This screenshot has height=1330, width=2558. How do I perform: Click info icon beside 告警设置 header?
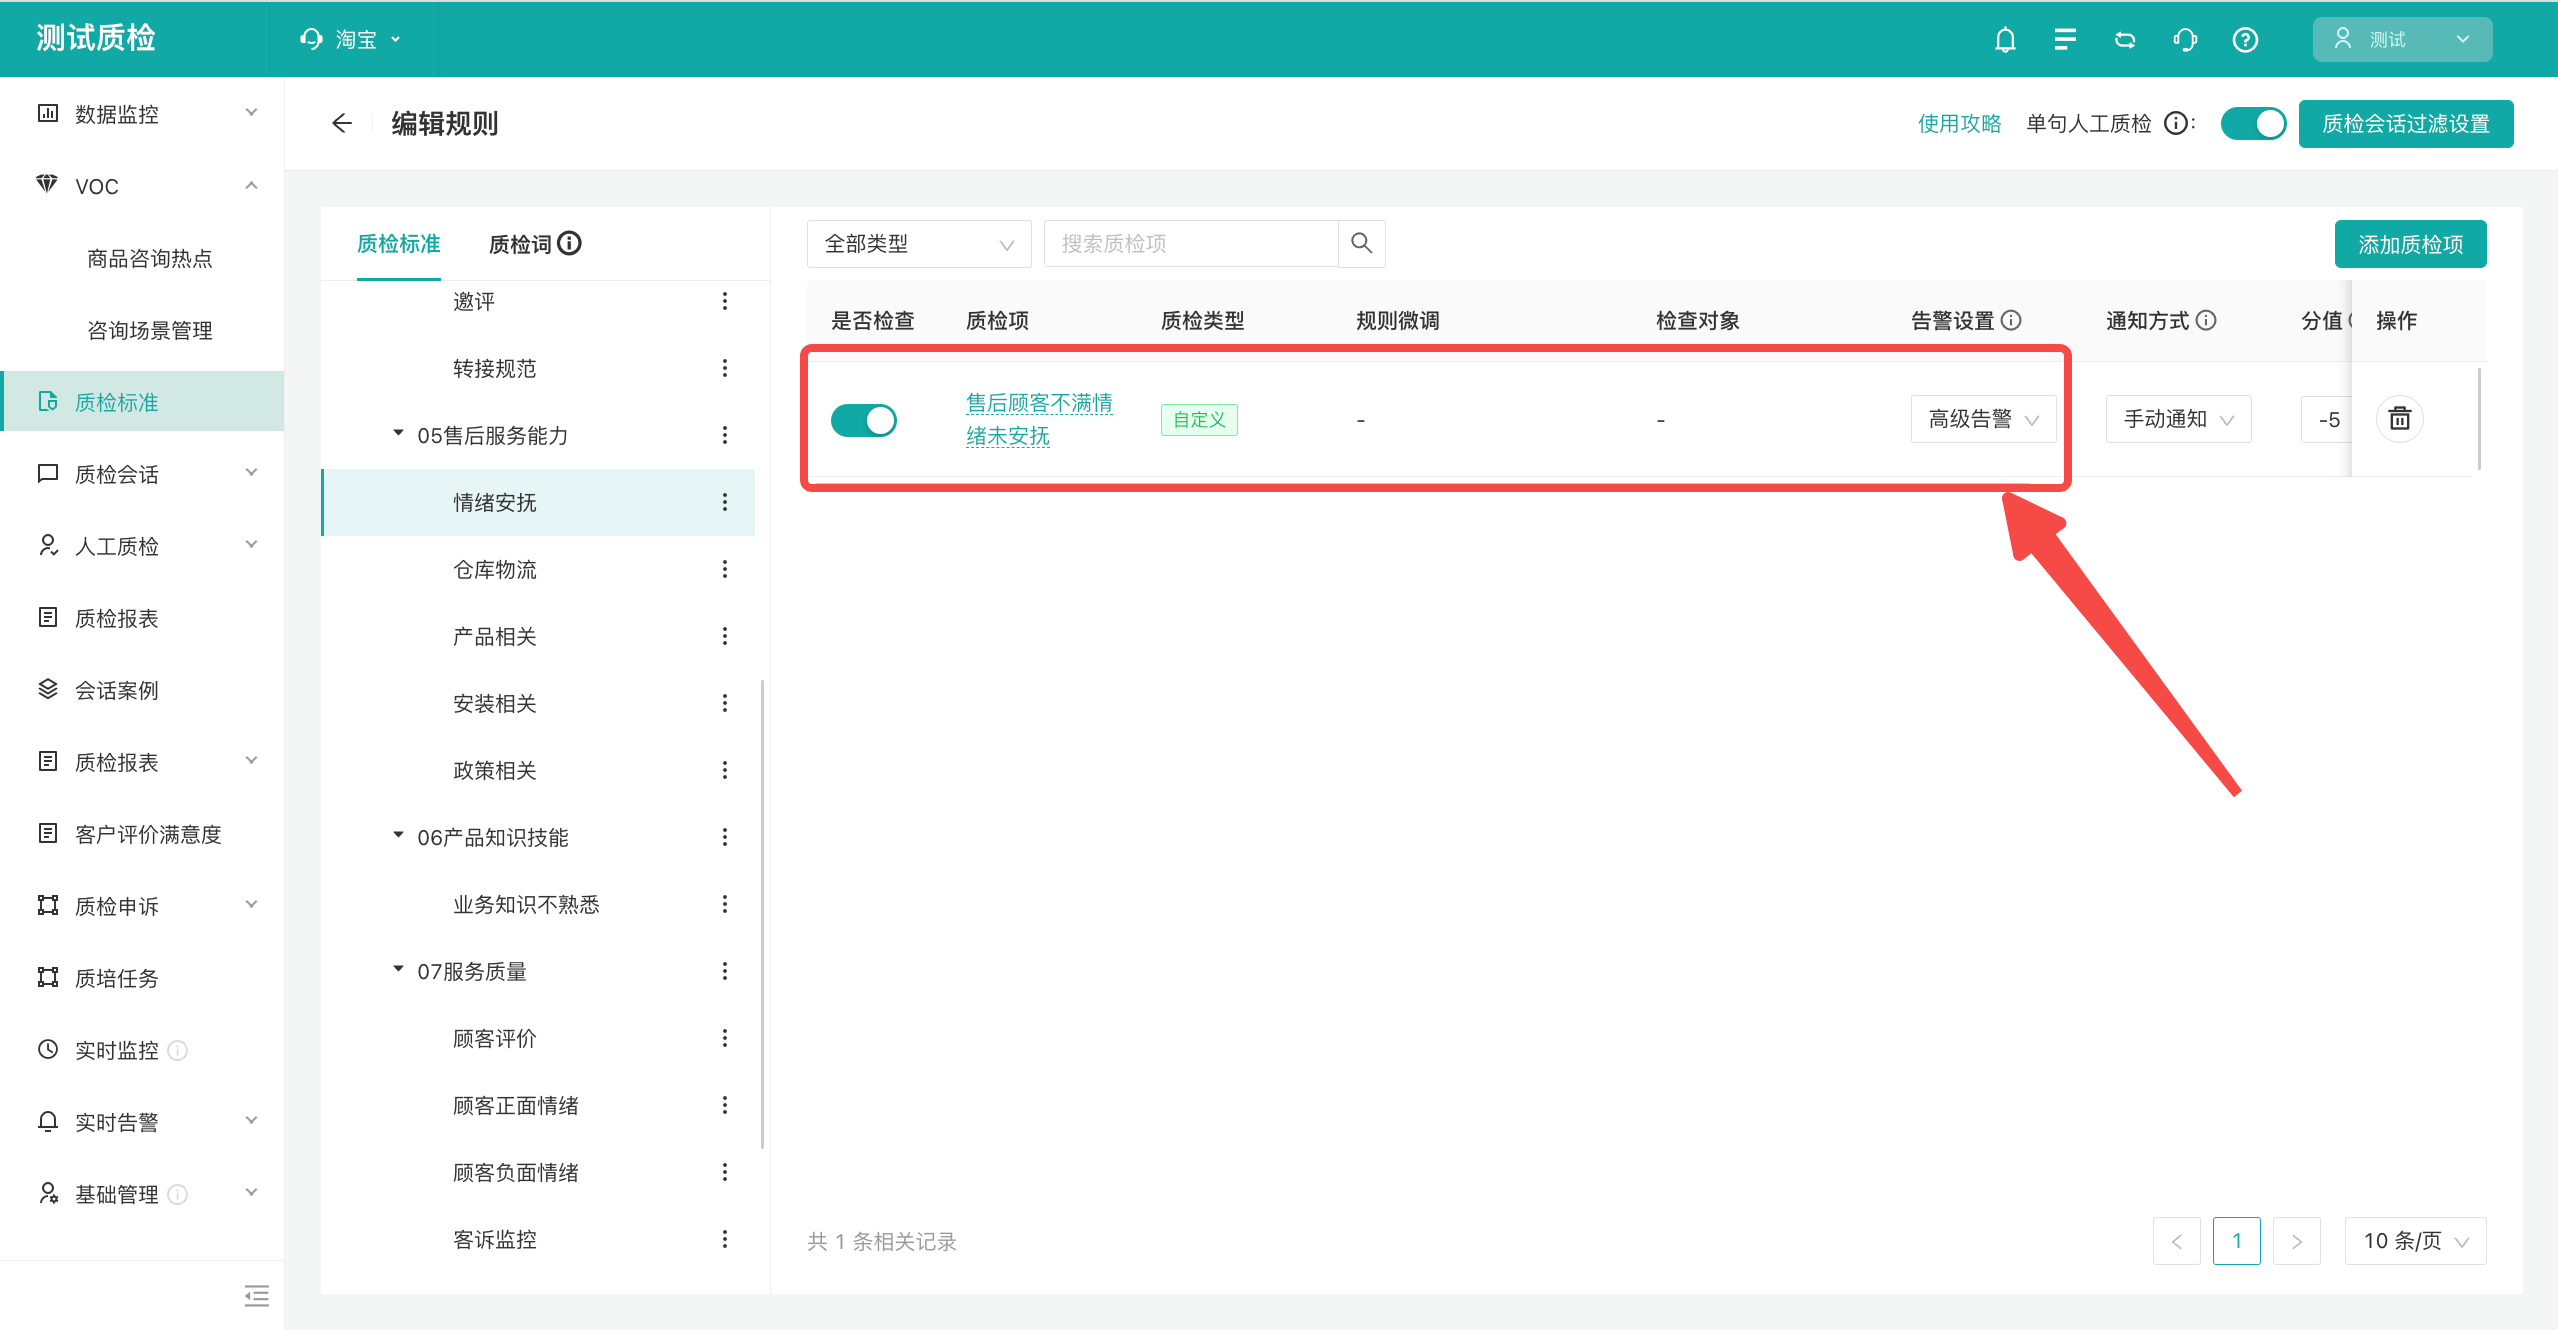point(2011,320)
